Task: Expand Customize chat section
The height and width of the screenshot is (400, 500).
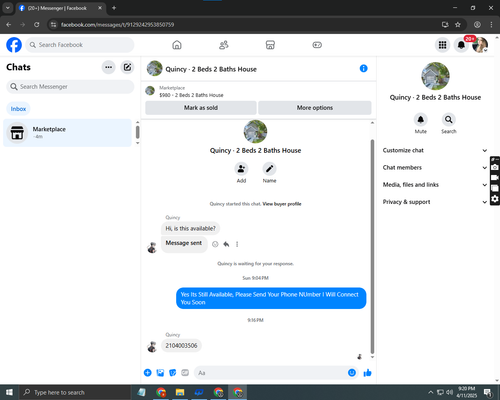Action: pos(435,150)
